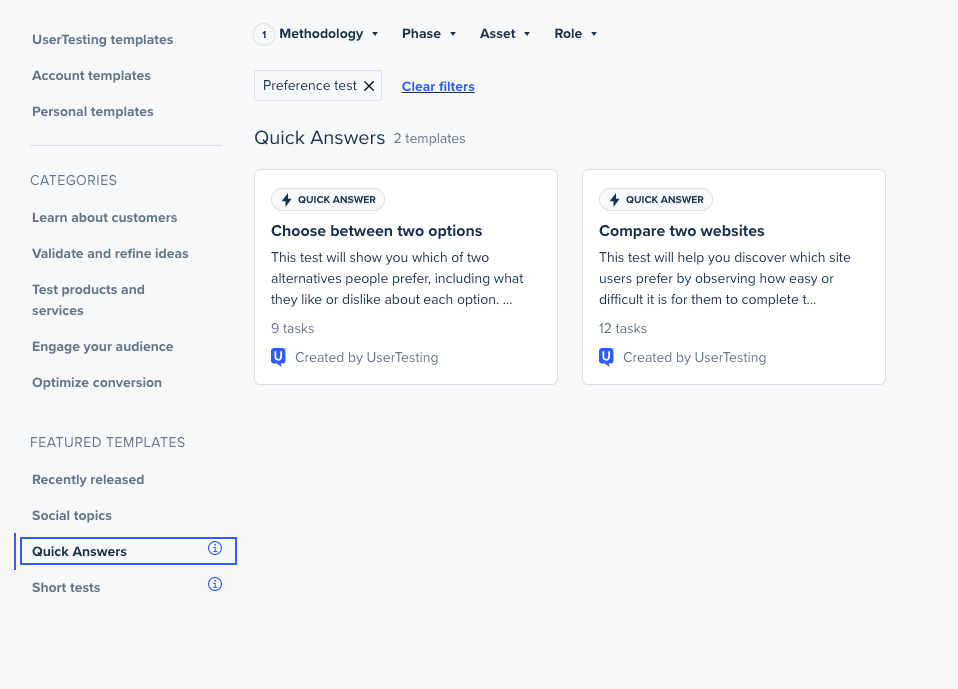Click UserTesting logo on Choose between two options card
The image size is (958, 689).
point(279,357)
